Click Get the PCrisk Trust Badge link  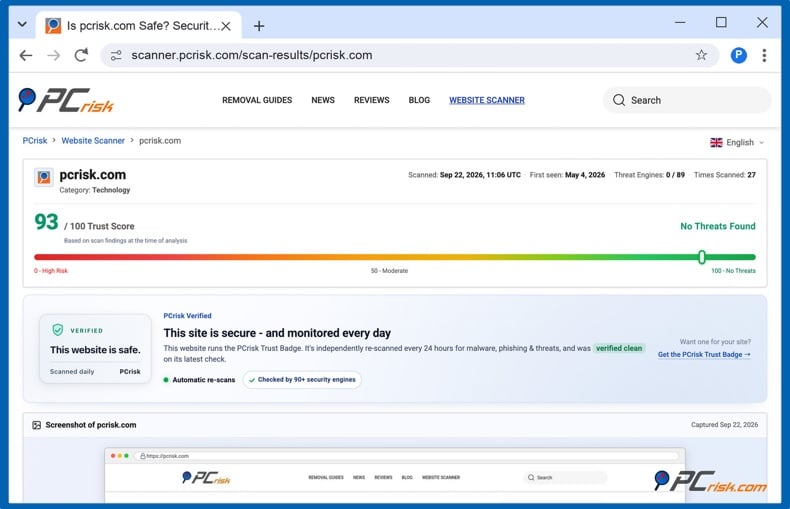[x=704, y=355]
